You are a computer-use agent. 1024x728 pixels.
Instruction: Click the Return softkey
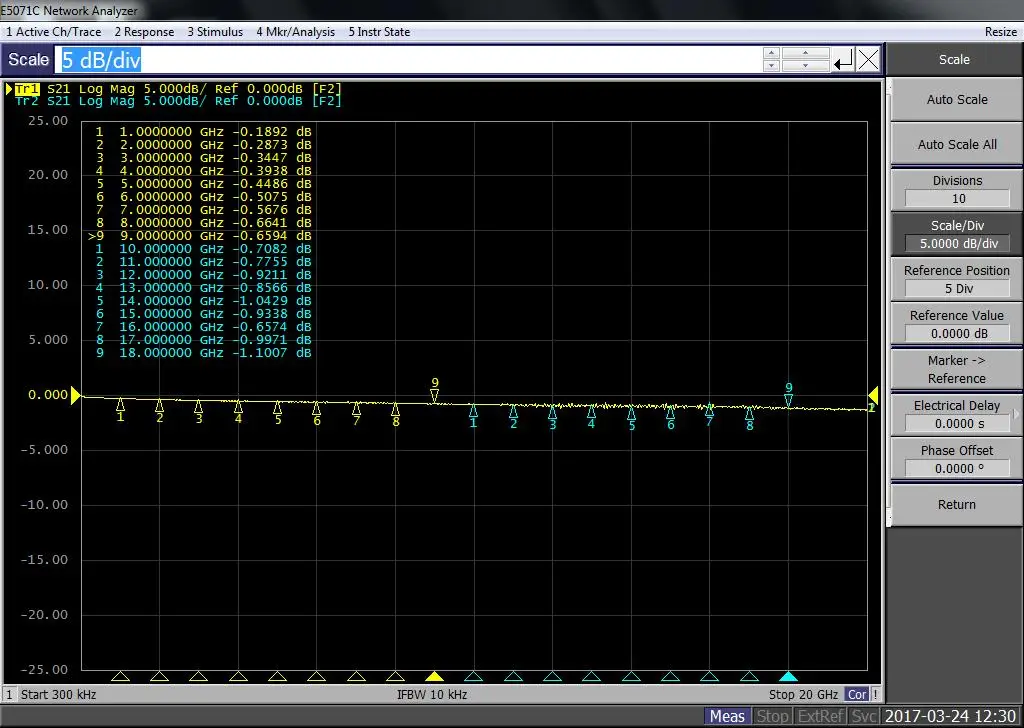(957, 505)
